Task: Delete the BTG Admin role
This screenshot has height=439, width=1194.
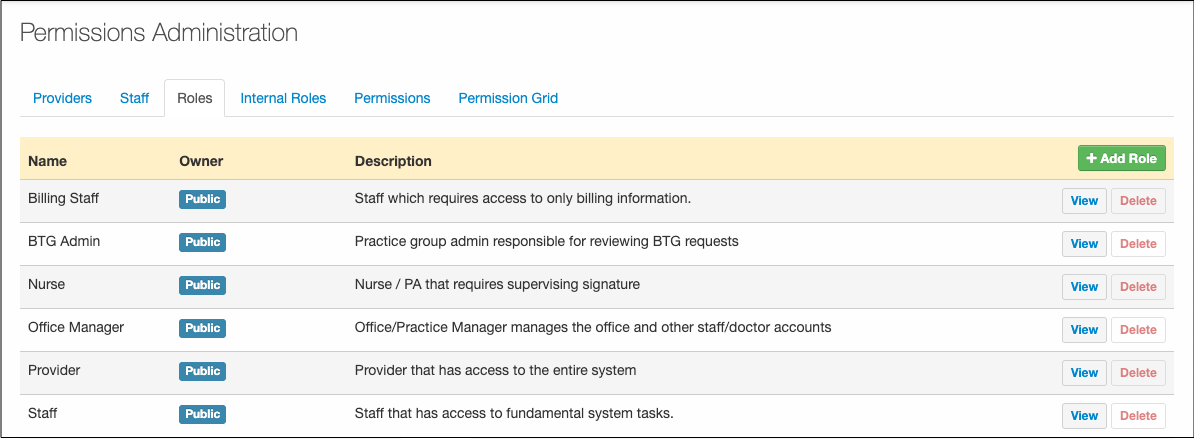Action: [x=1138, y=244]
